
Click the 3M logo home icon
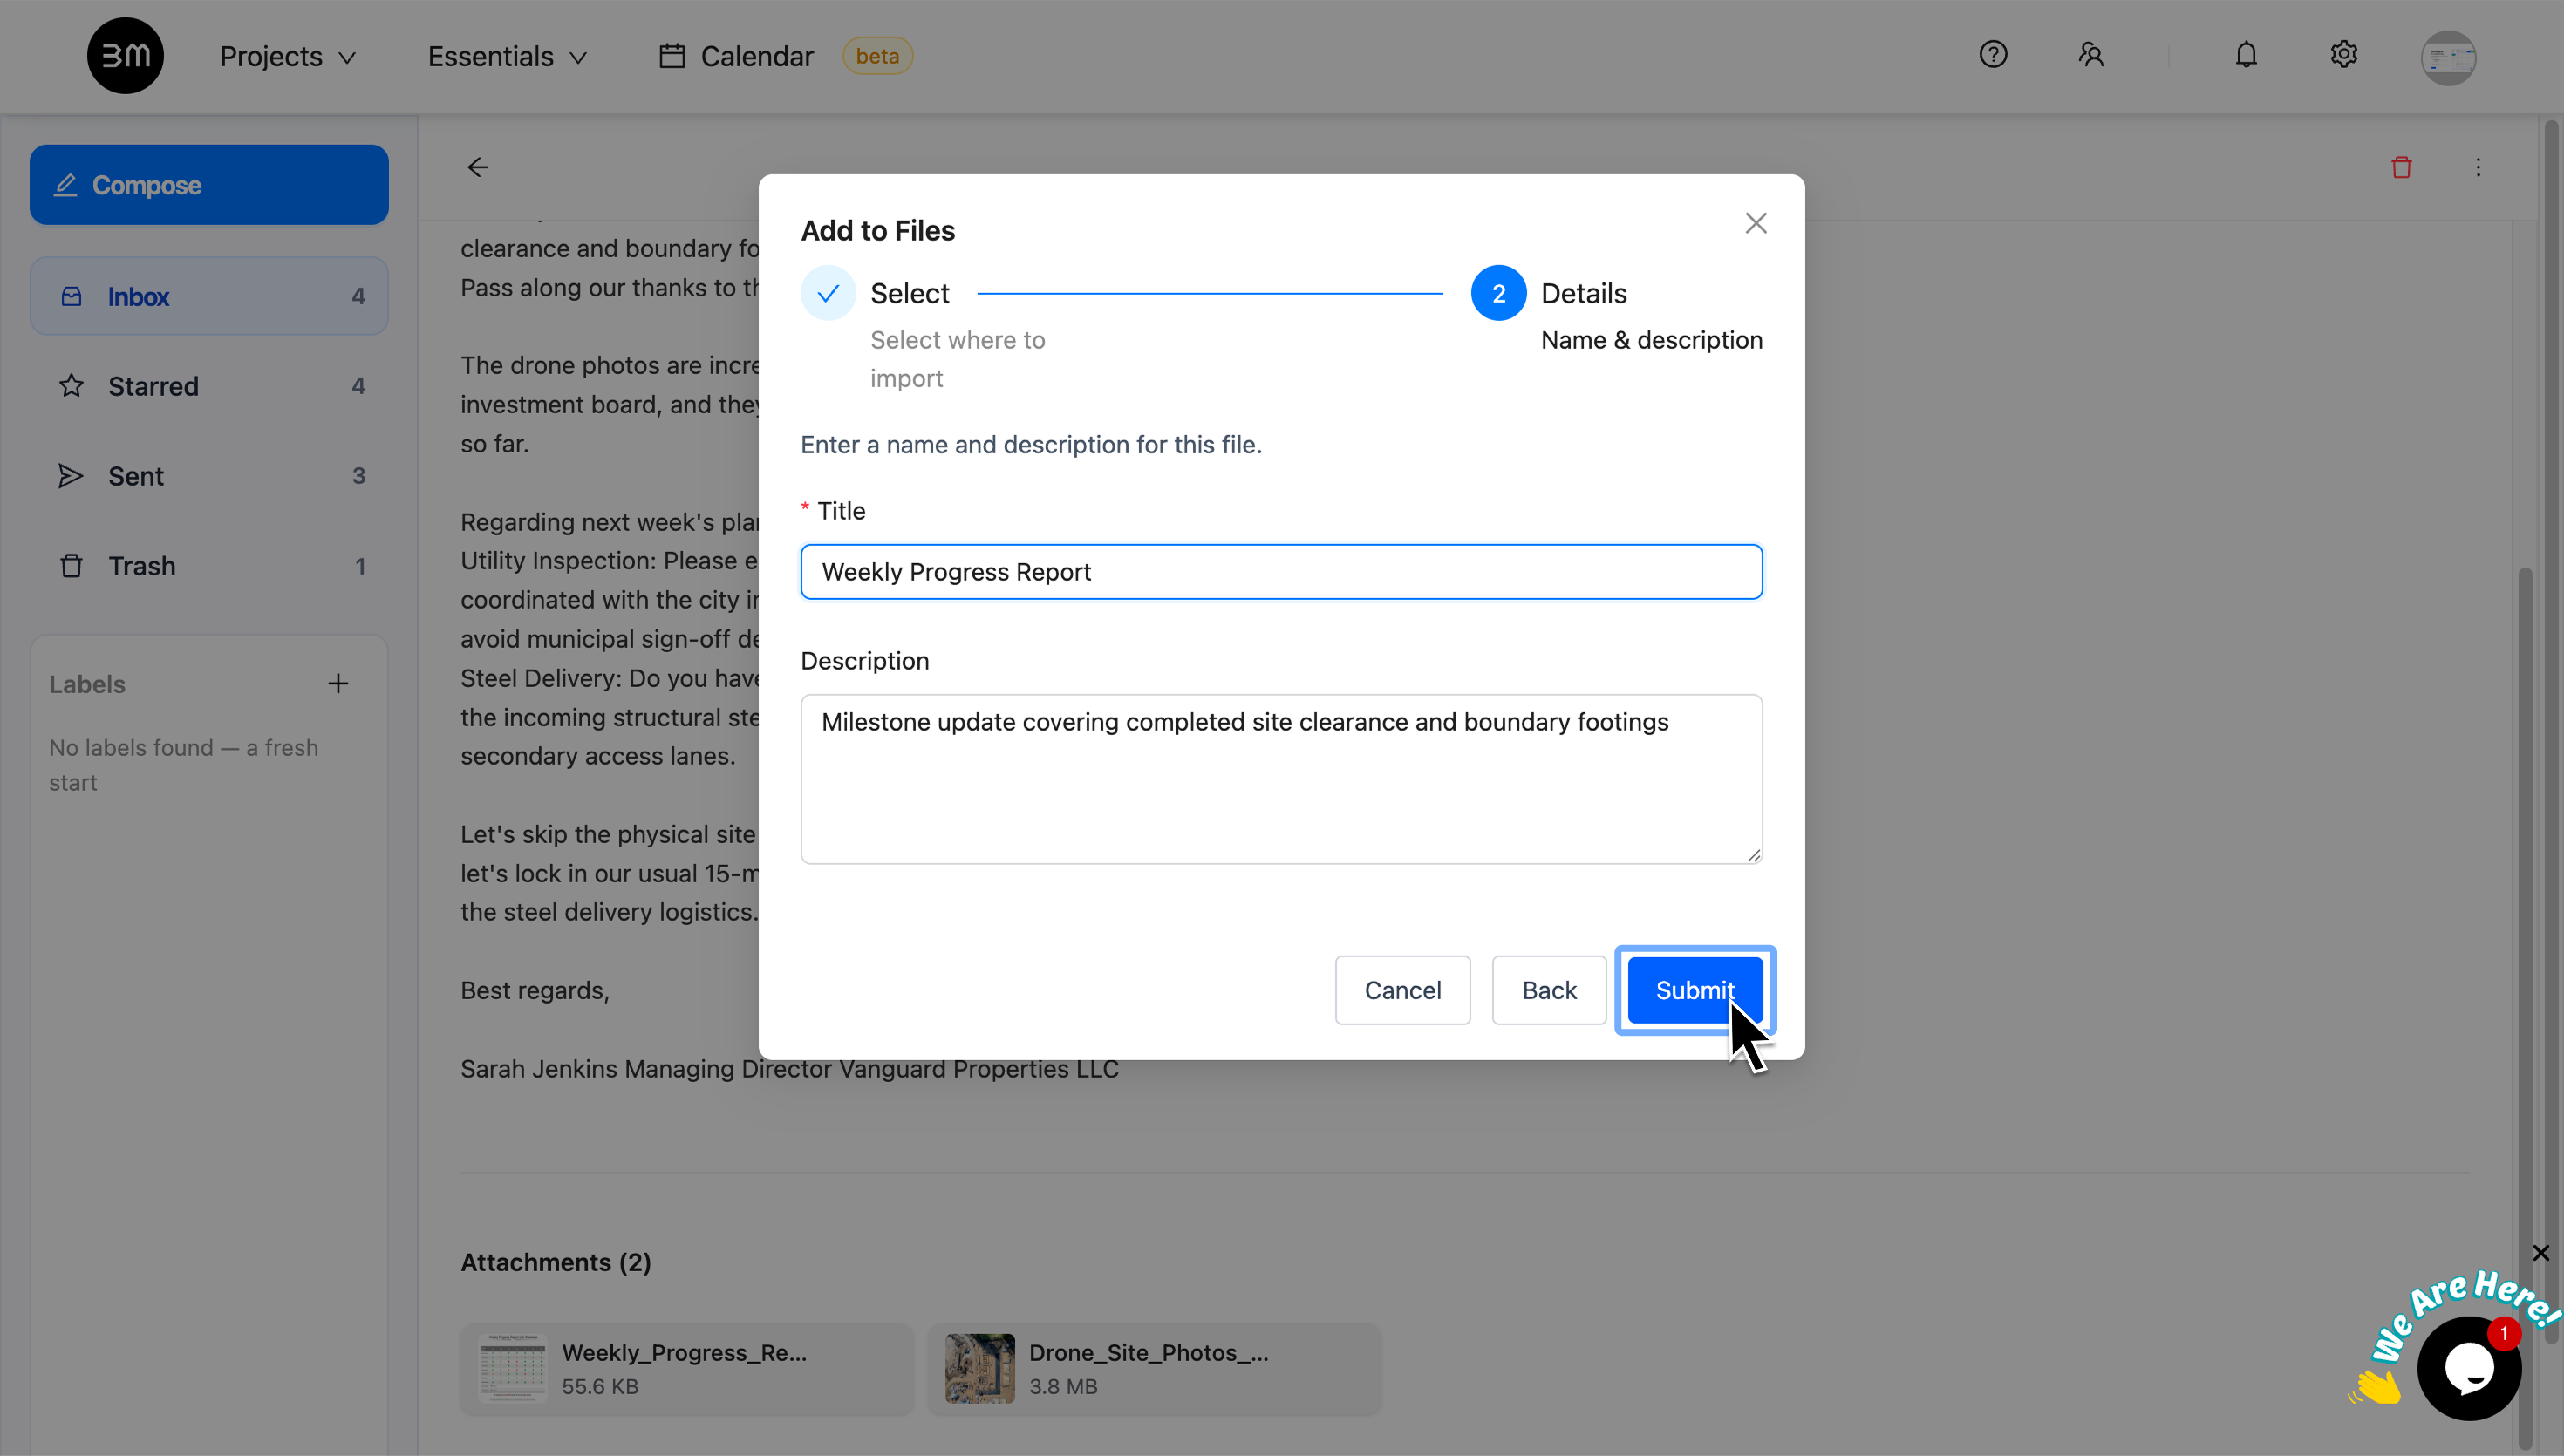(125, 56)
